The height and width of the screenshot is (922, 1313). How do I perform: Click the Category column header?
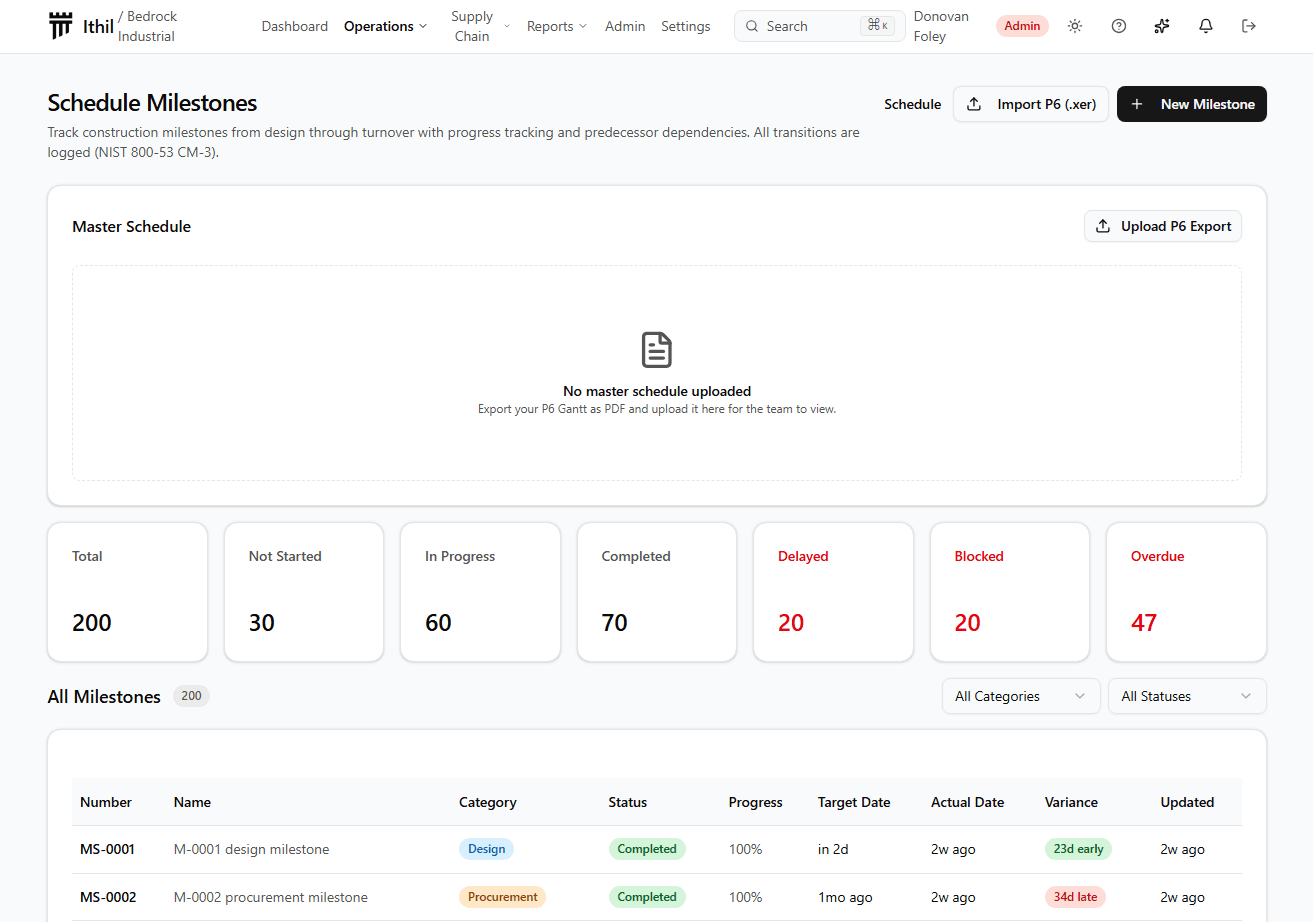pyautogui.click(x=488, y=802)
